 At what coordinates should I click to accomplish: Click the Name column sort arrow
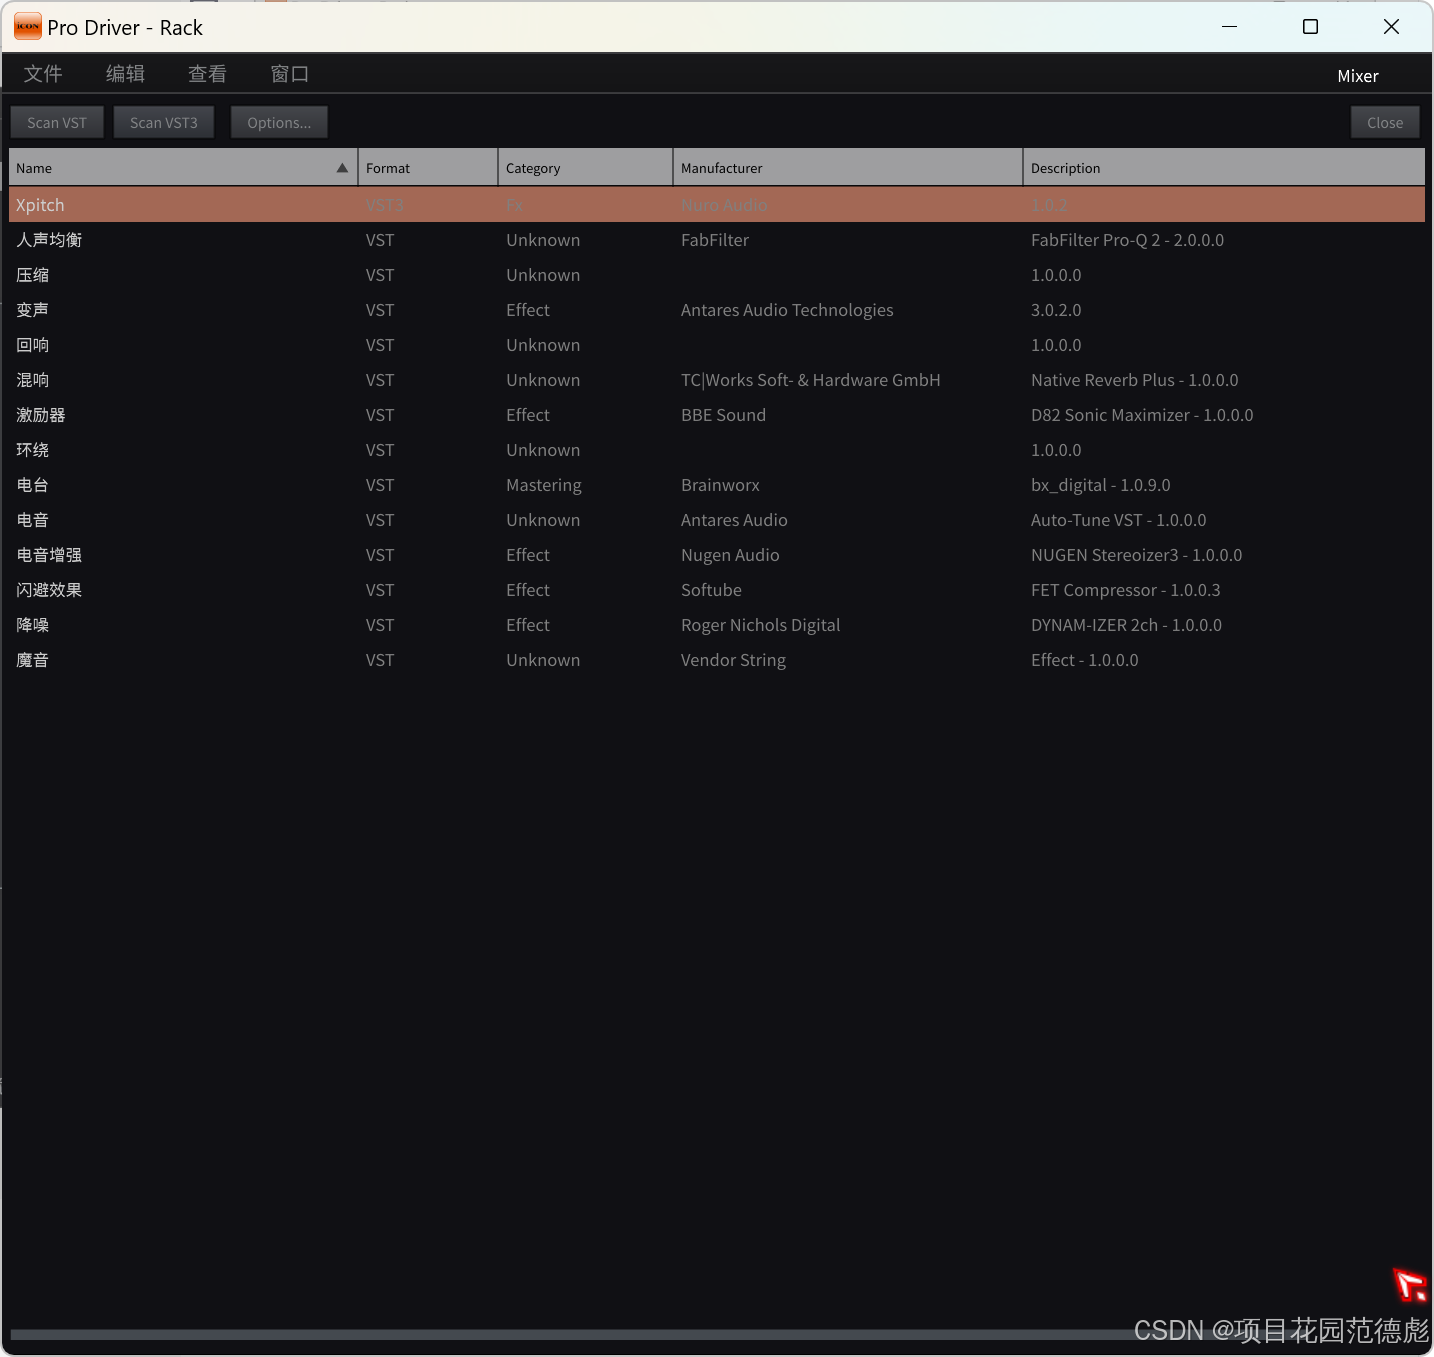[342, 168]
